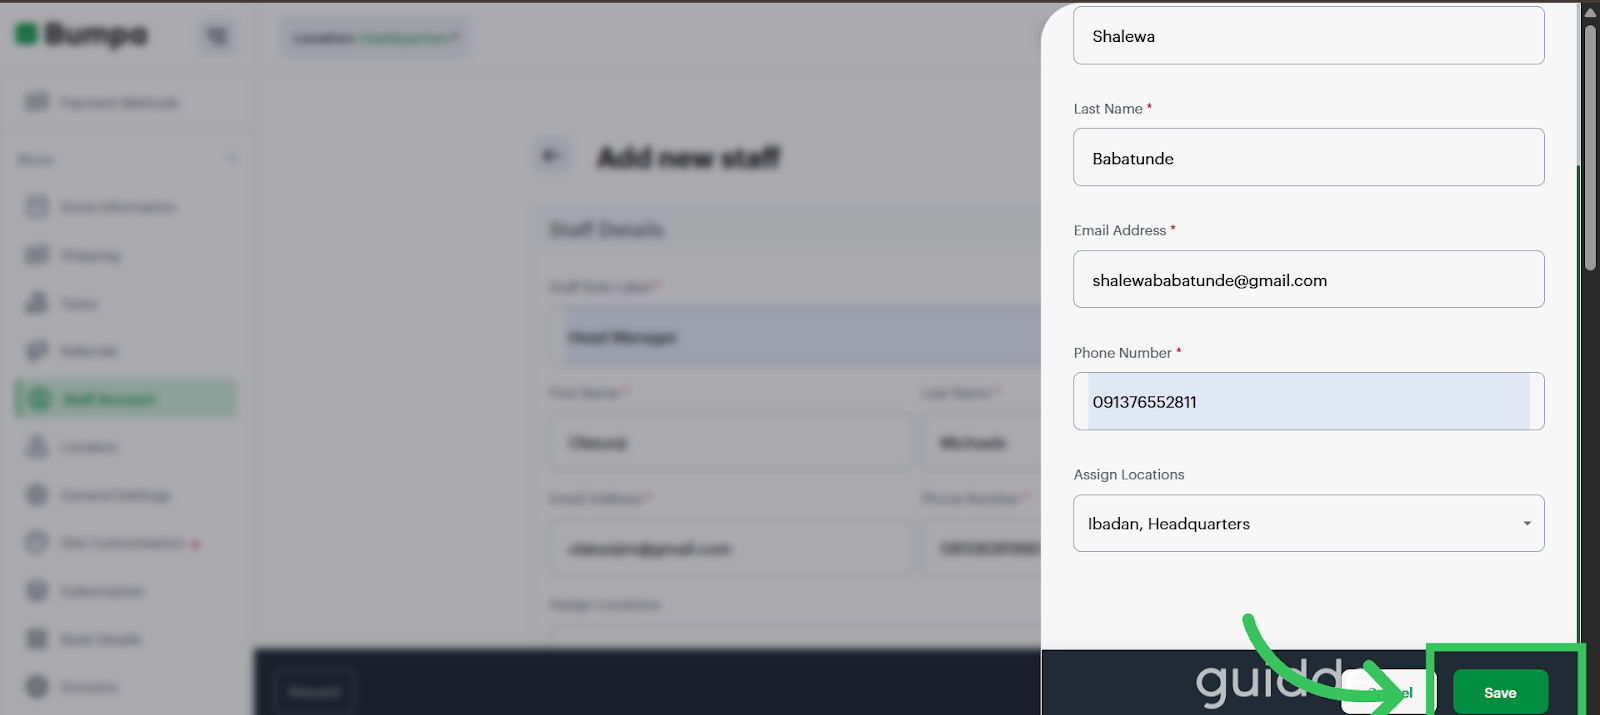1600x715 pixels.
Task: Collapse the Store section chevron
Action: [232, 159]
